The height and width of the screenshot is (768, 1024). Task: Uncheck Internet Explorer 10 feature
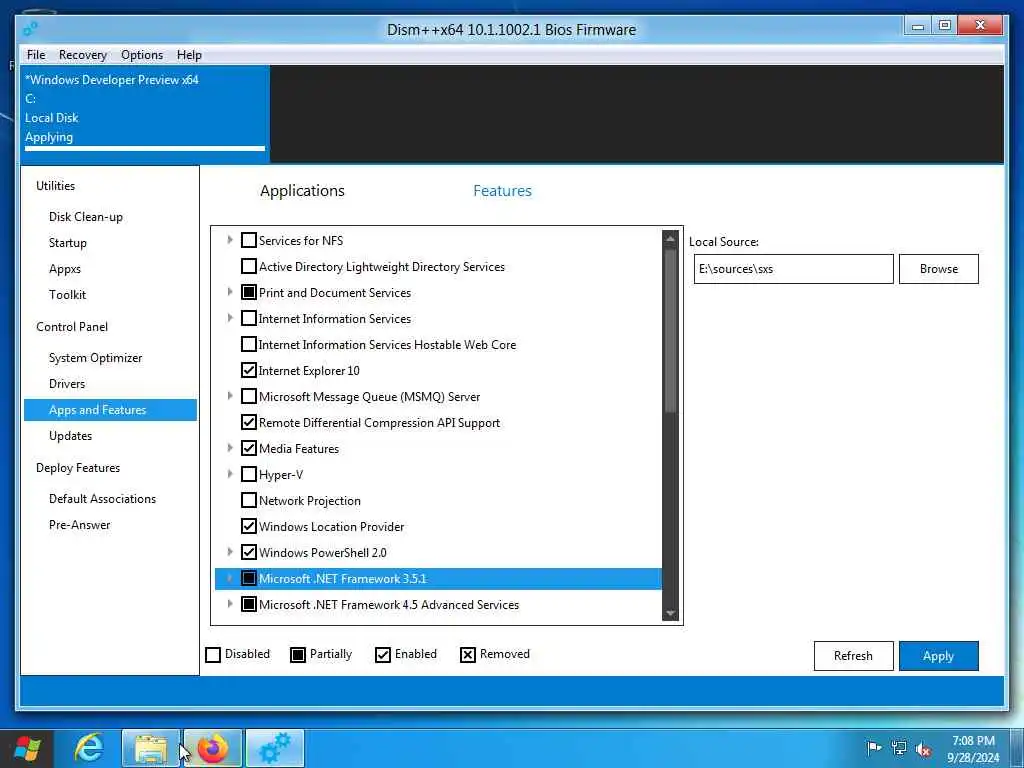248,370
